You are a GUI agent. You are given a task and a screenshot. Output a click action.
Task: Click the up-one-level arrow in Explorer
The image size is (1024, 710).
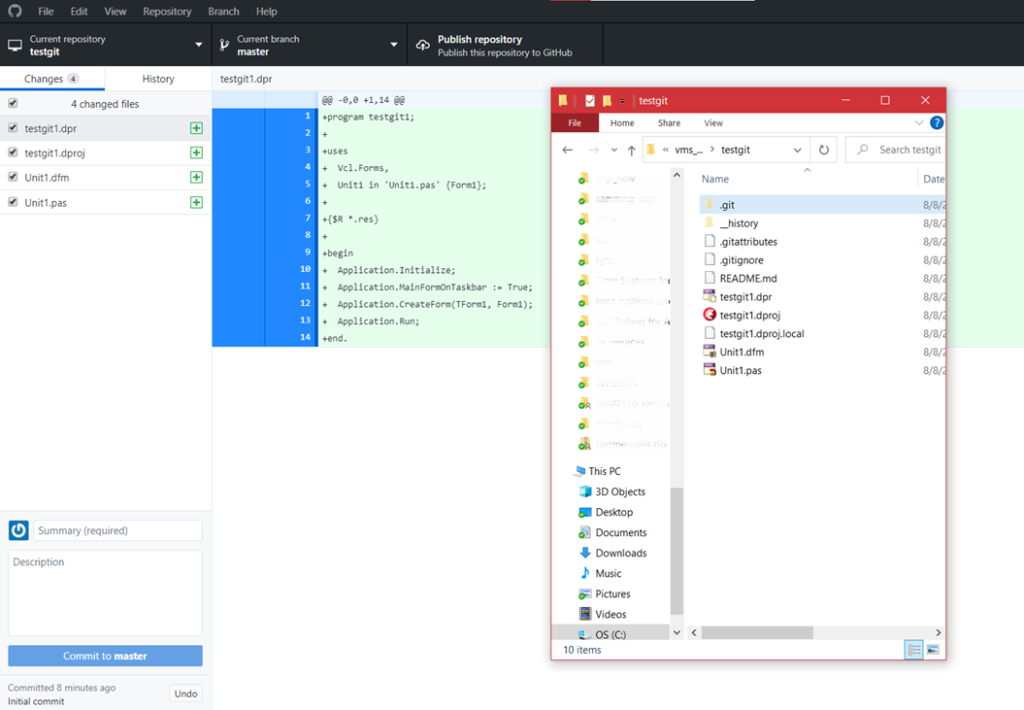[x=632, y=150]
